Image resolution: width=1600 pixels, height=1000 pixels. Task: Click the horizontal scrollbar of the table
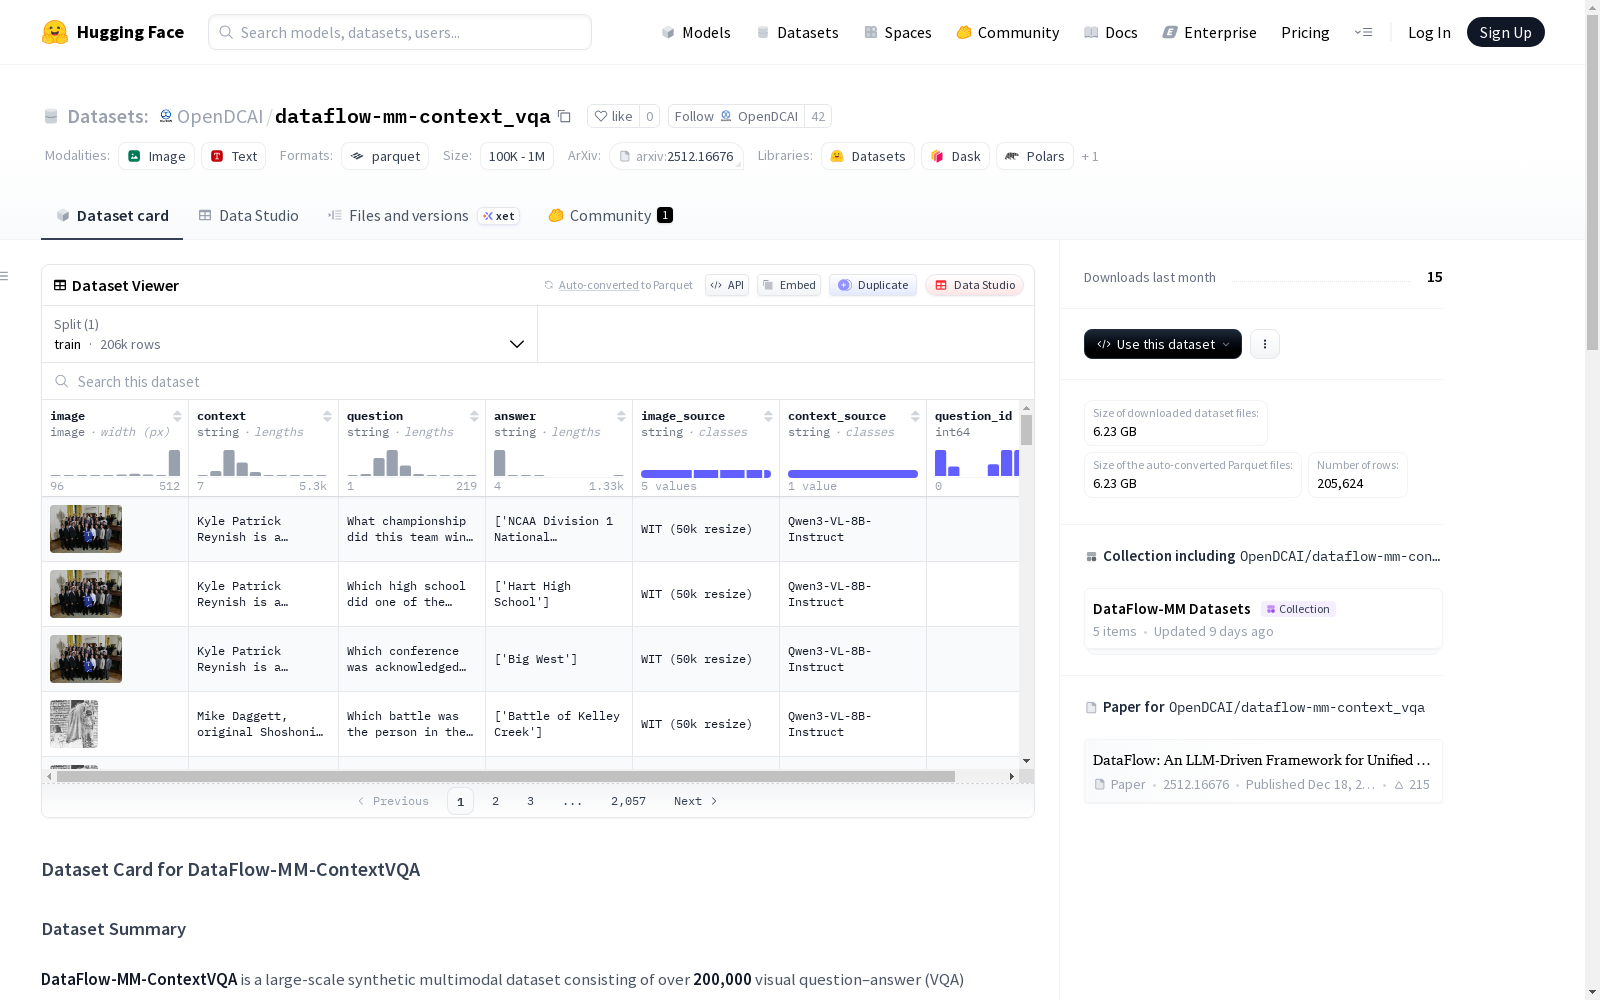pos(505,776)
